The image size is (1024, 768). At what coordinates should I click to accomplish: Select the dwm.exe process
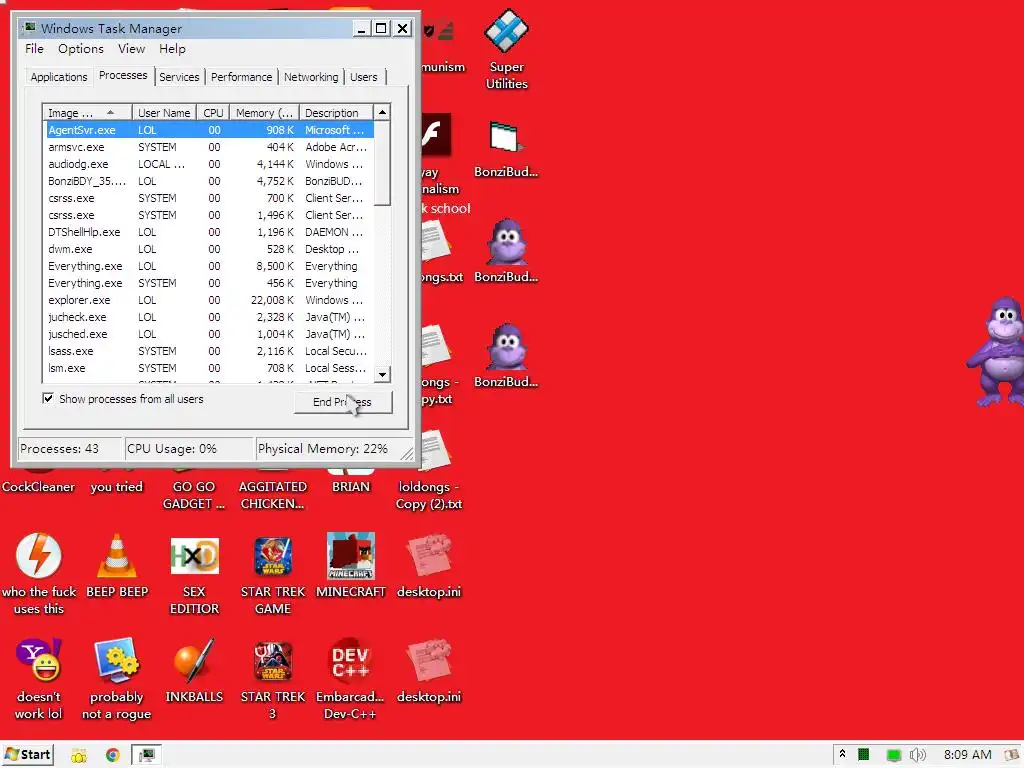[209, 249]
